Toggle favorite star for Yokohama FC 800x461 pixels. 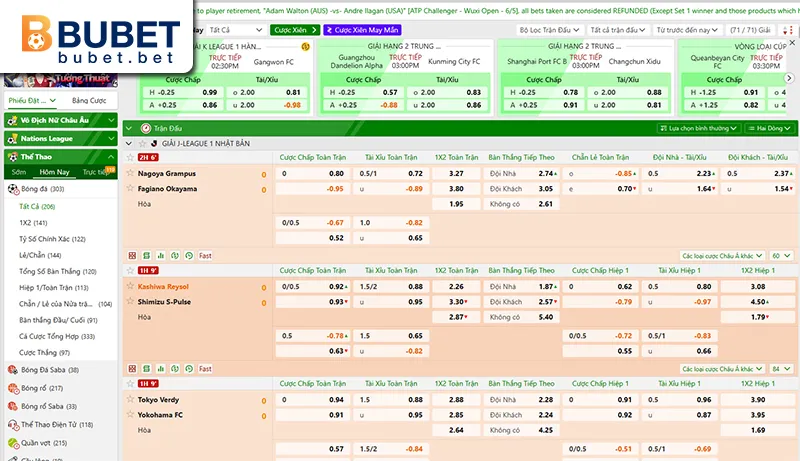130,415
